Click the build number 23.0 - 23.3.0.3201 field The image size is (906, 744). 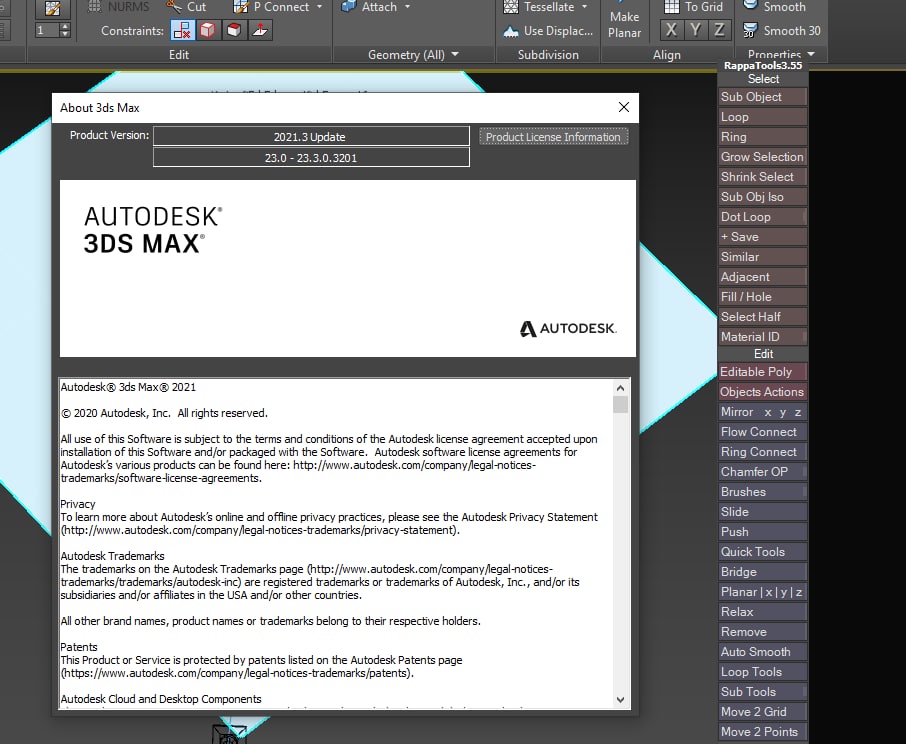311,158
